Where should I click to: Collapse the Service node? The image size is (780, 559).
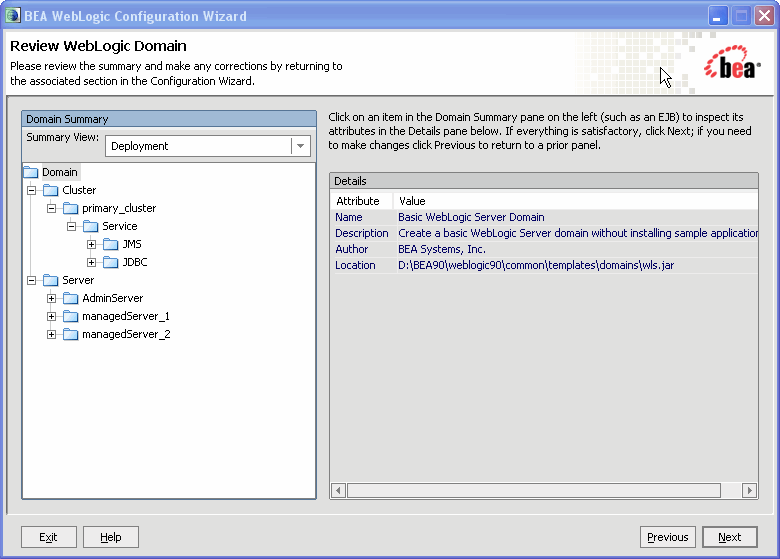(71, 226)
